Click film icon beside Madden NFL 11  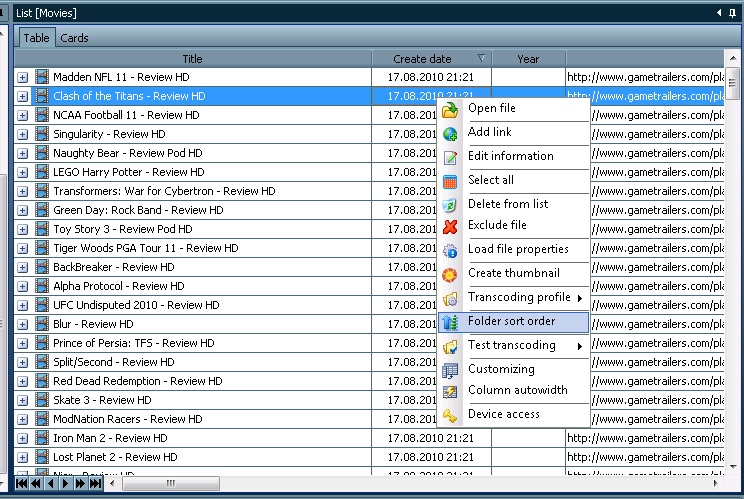pos(42,77)
